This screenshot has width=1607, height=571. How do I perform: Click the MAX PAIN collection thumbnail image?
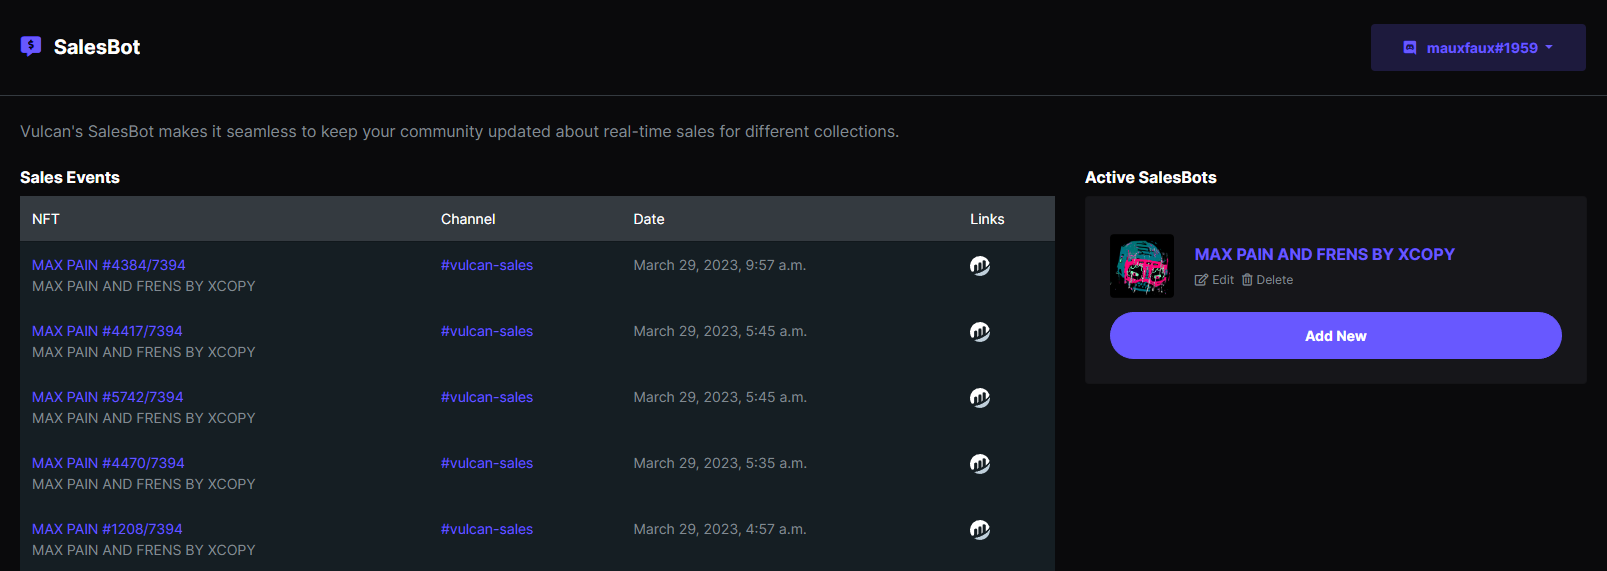pos(1142,266)
